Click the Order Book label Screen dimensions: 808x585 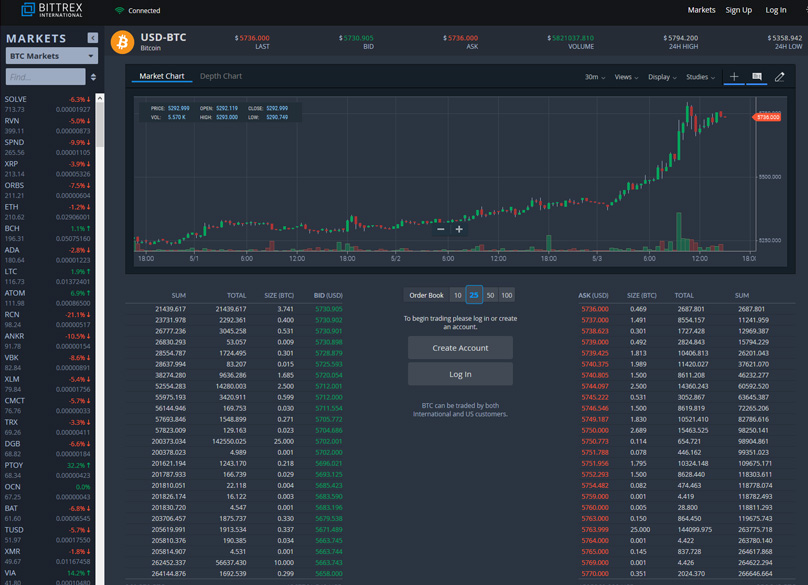point(426,295)
